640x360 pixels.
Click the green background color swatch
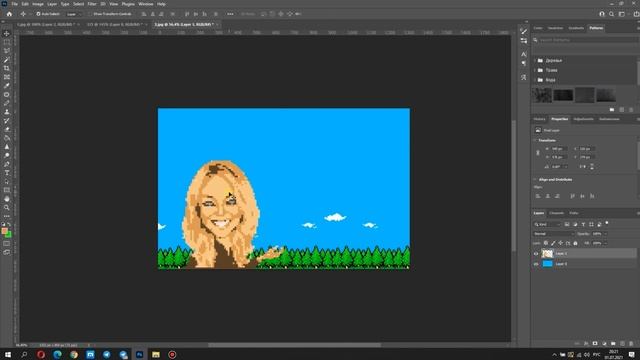[x=9, y=235]
